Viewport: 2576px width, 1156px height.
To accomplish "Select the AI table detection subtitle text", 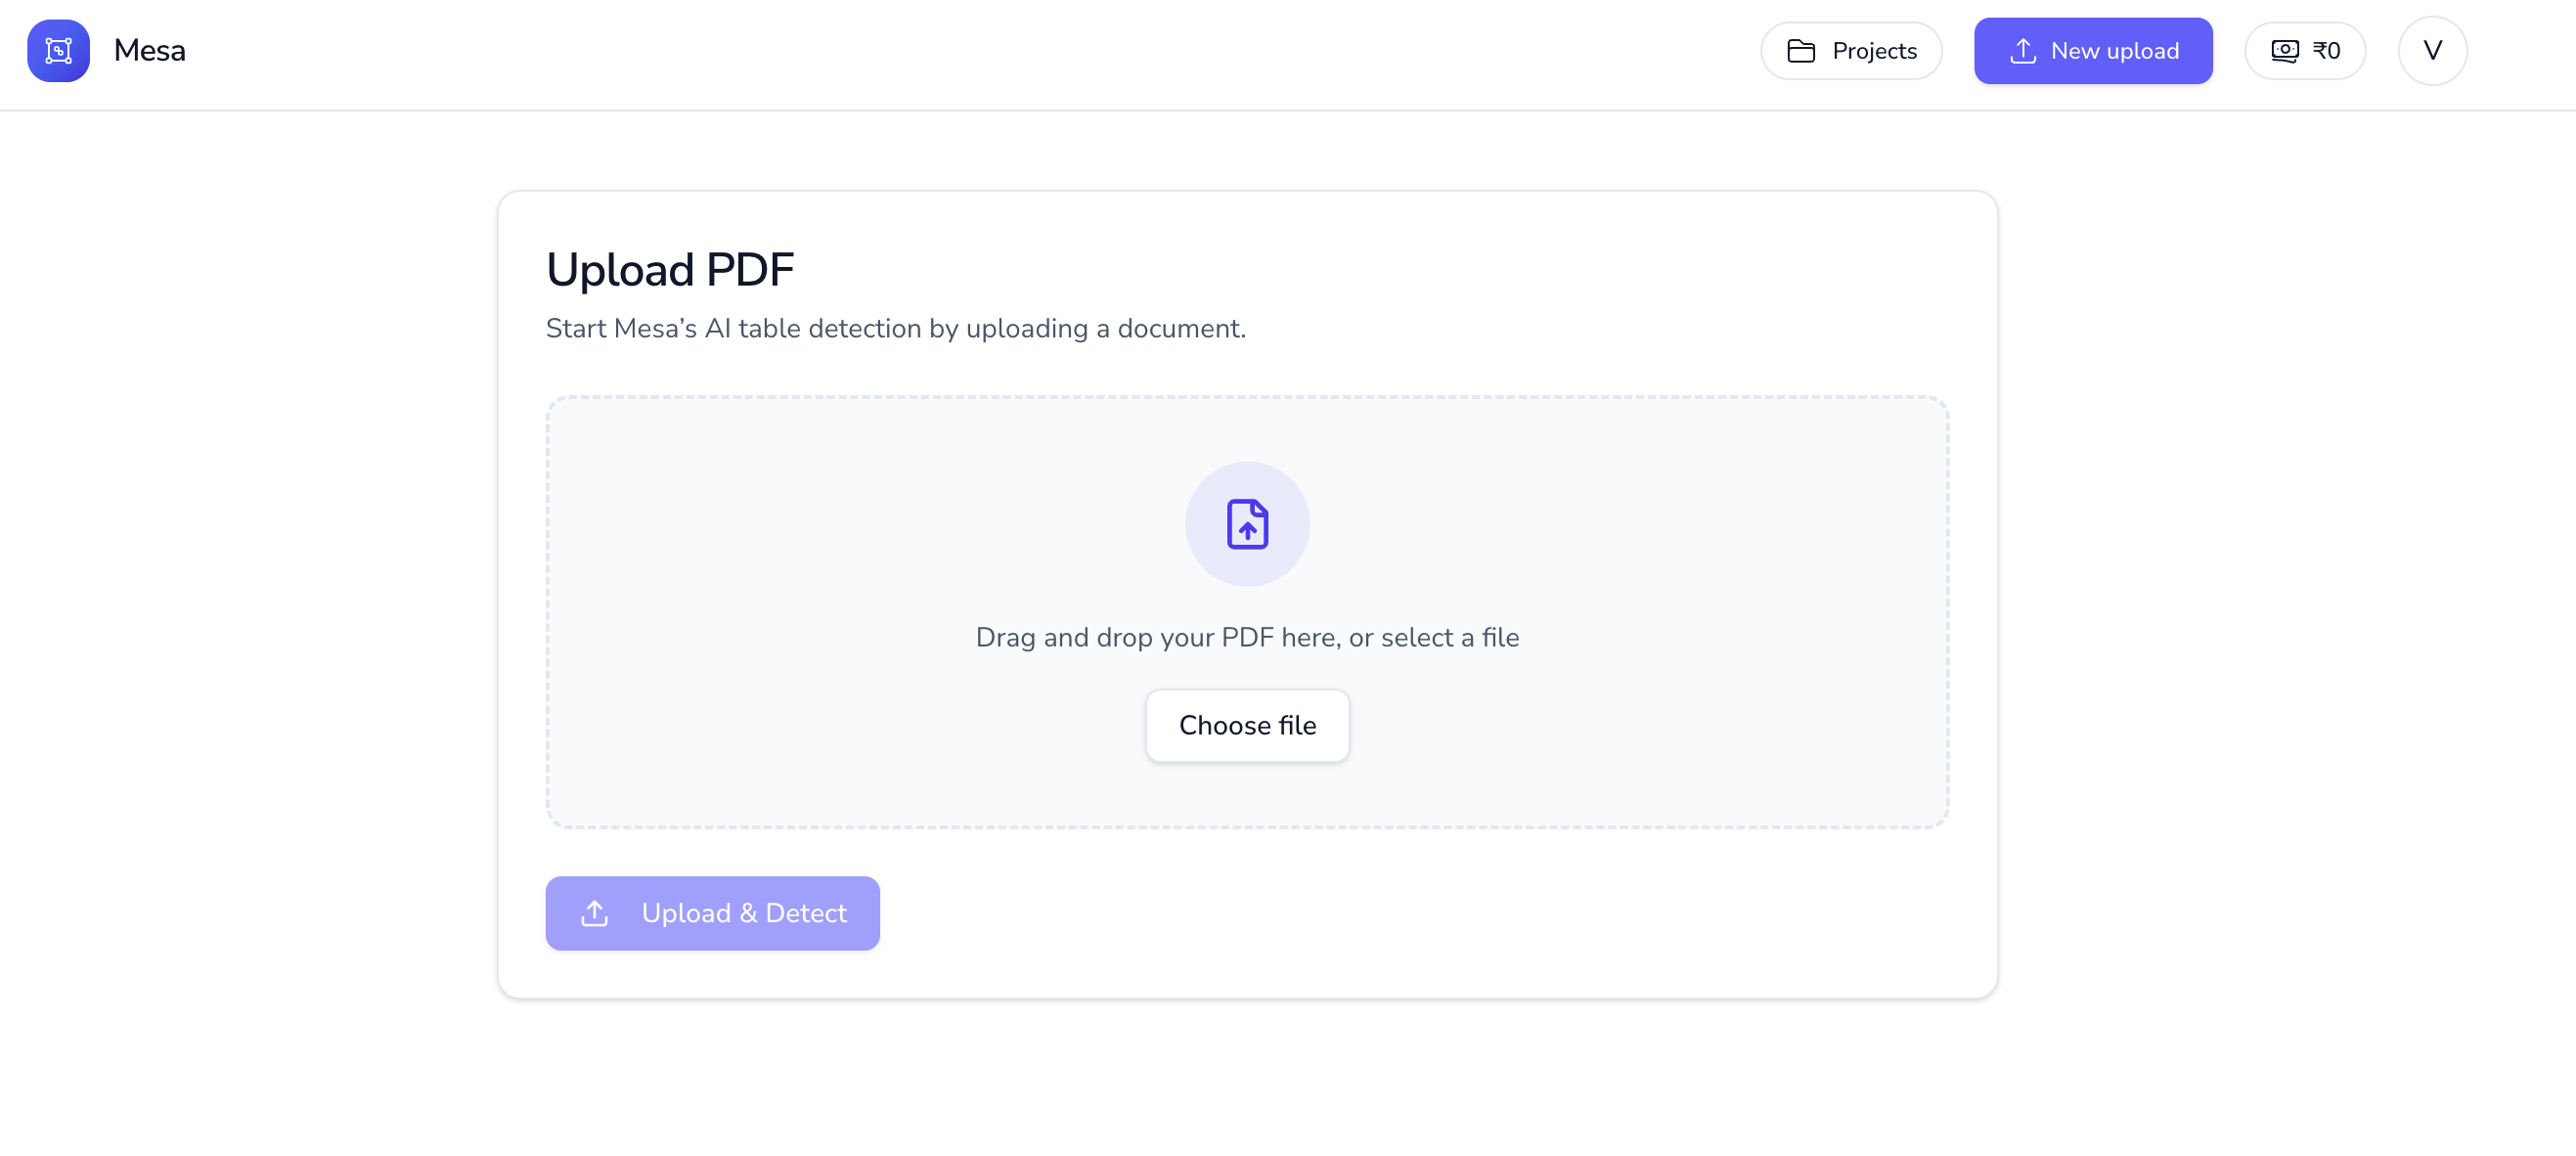I will pyautogui.click(x=896, y=328).
